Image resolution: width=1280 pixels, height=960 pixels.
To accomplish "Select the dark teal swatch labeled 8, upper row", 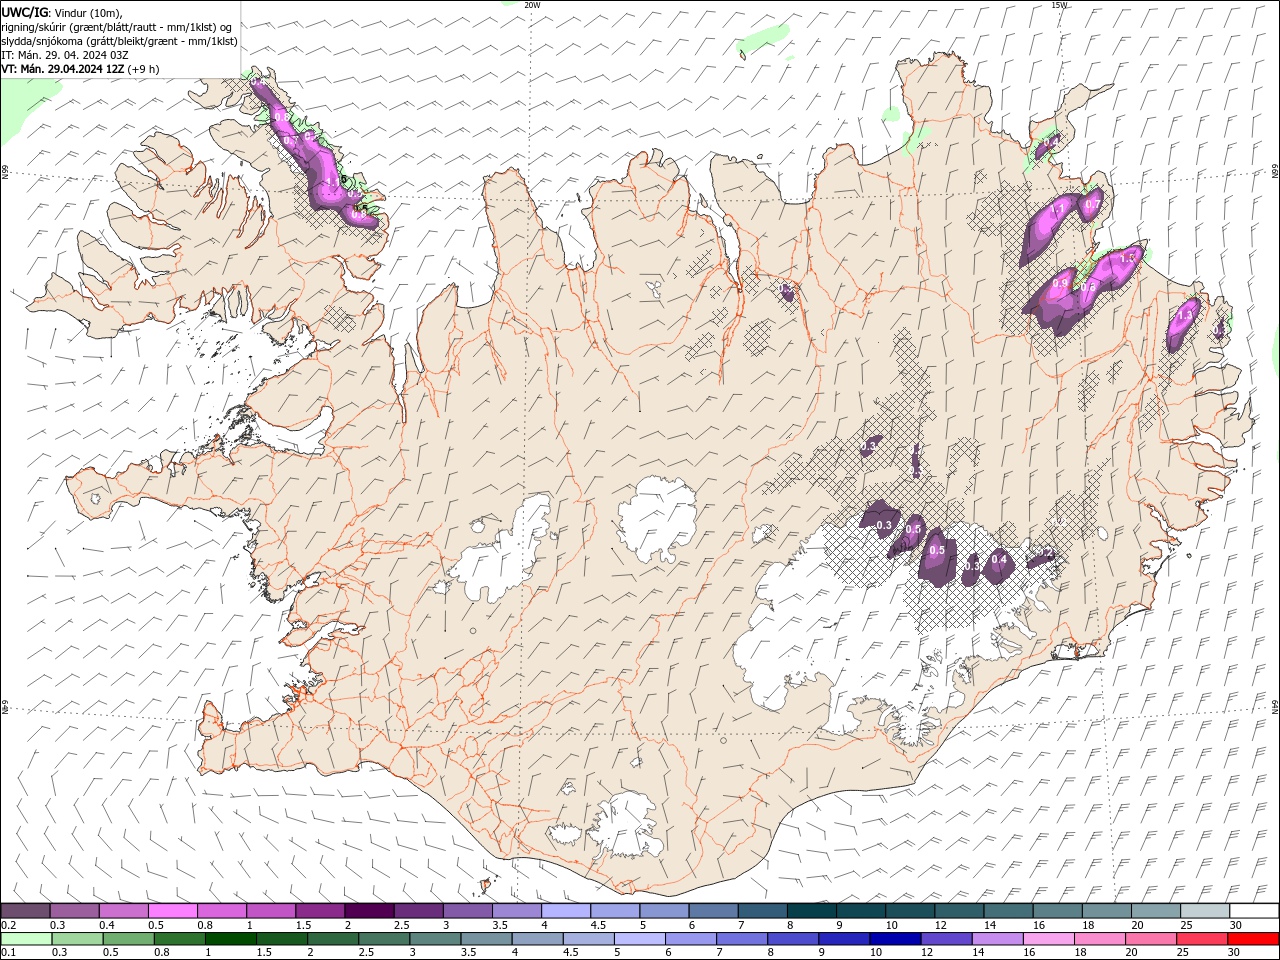I will pyautogui.click(x=811, y=911).
